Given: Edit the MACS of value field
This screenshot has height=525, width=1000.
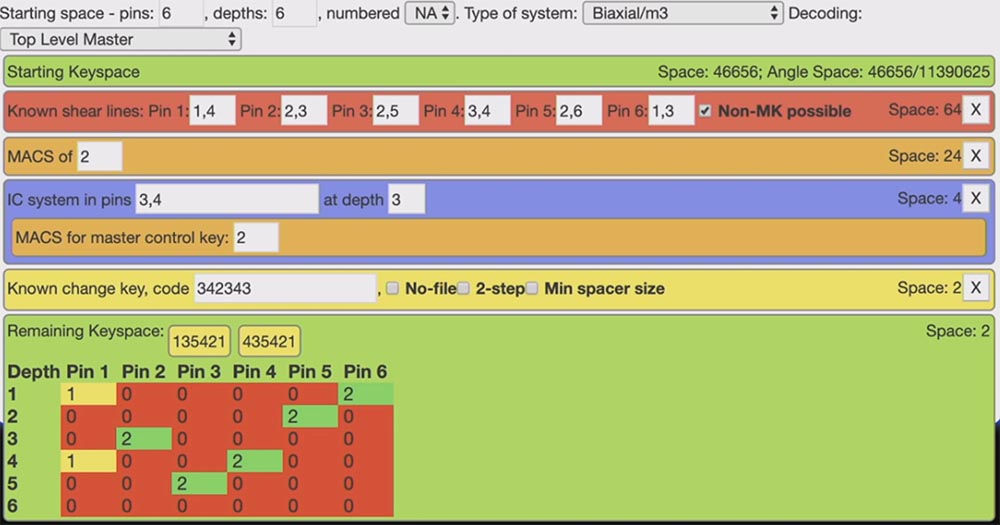Looking at the screenshot, I should [99, 156].
